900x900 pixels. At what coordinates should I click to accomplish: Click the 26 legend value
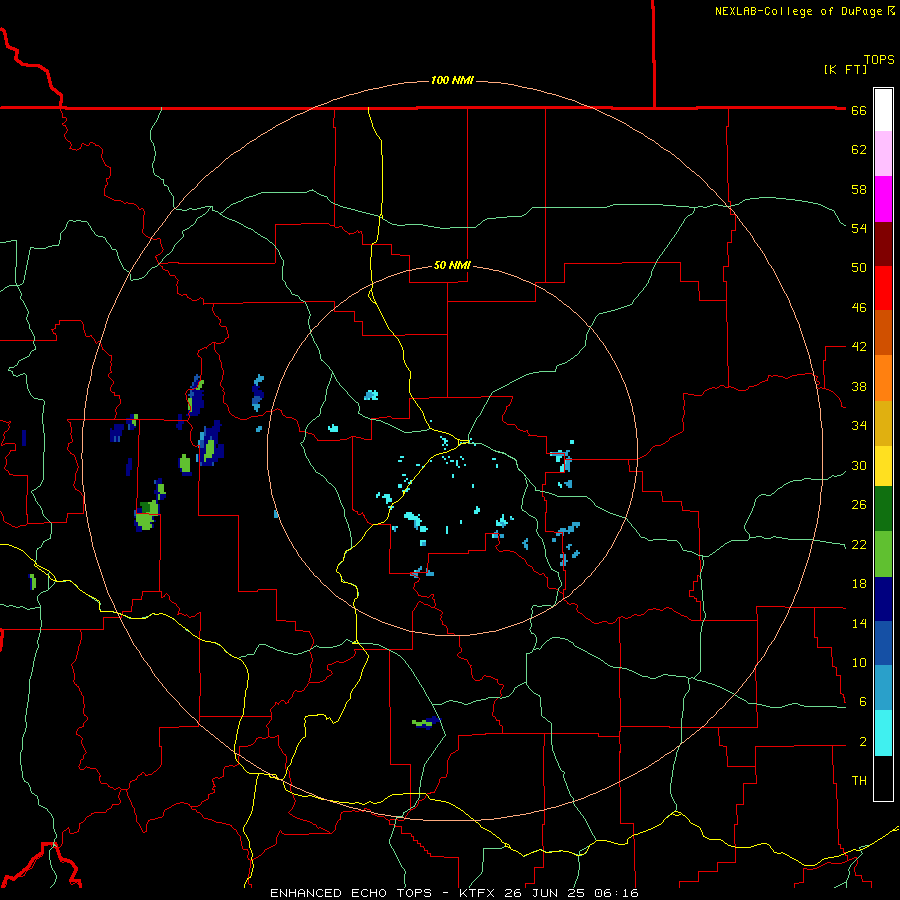[x=859, y=505]
